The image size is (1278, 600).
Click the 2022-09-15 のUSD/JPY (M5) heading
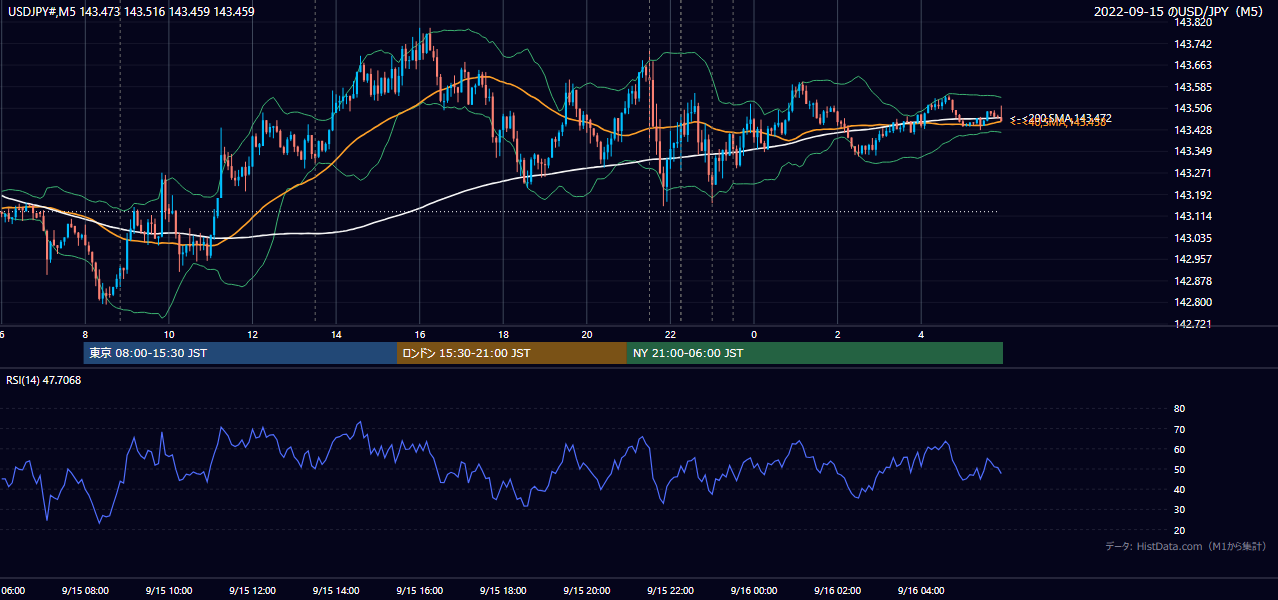(x=1180, y=12)
